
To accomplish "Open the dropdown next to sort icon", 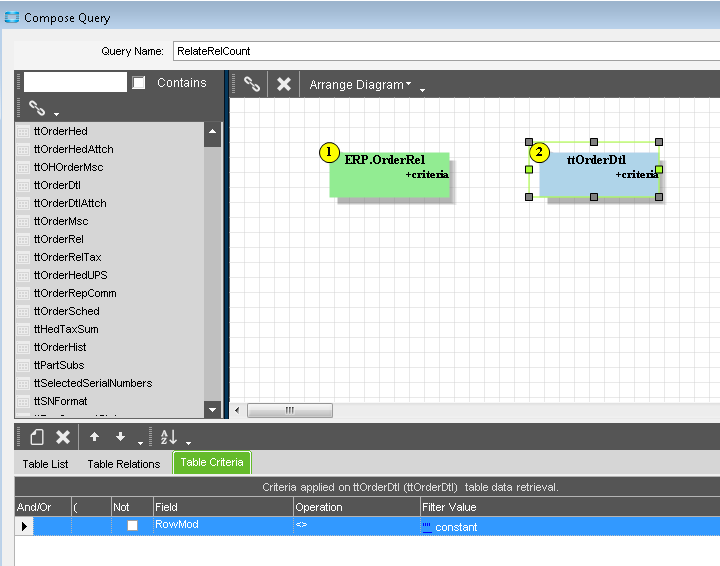I will pyautogui.click(x=188, y=443).
